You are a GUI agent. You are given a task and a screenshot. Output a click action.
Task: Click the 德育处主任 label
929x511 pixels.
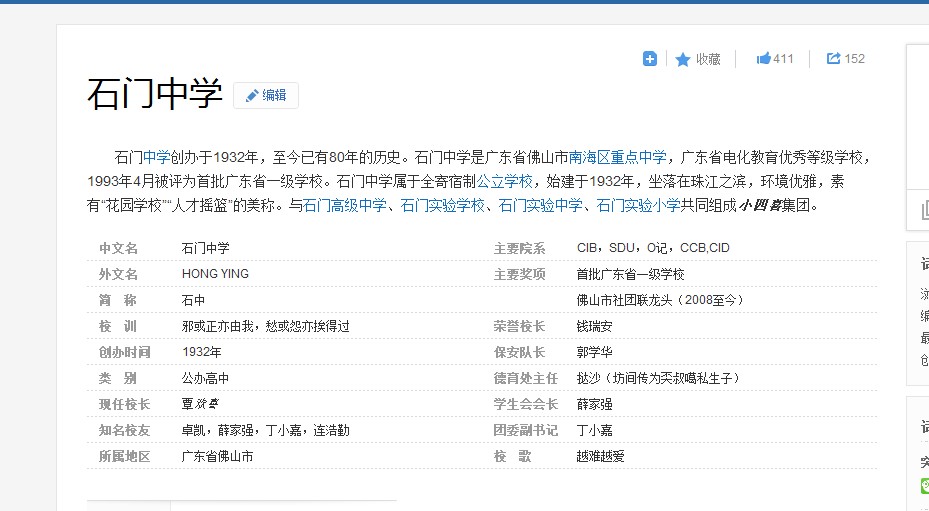pyautogui.click(x=526, y=379)
